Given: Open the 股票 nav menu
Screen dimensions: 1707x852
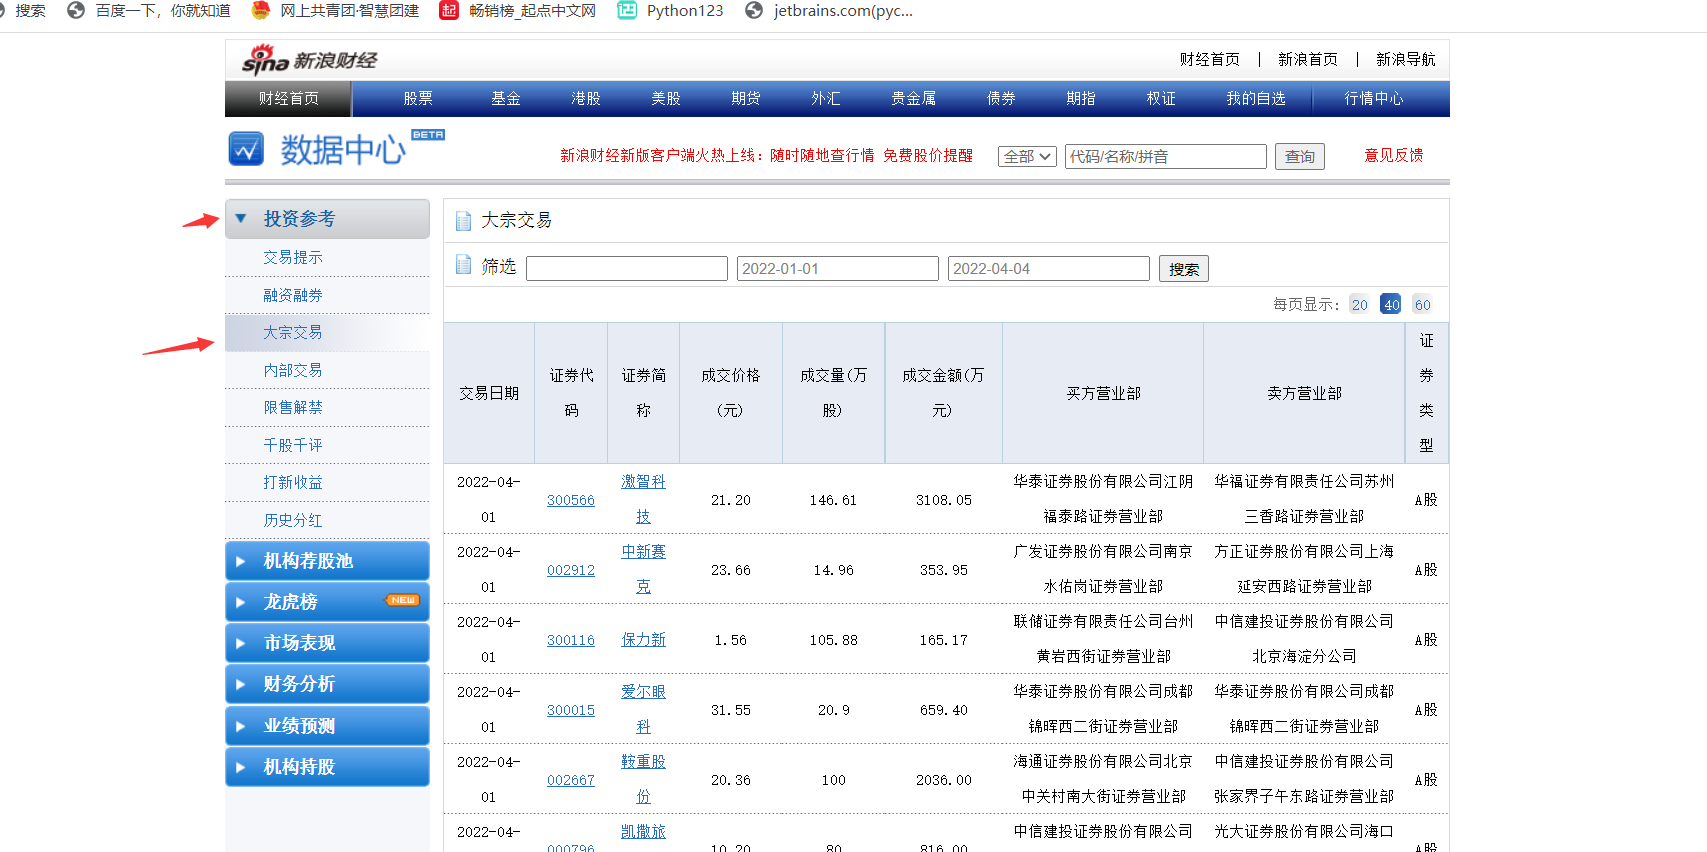Looking at the screenshot, I should [418, 99].
